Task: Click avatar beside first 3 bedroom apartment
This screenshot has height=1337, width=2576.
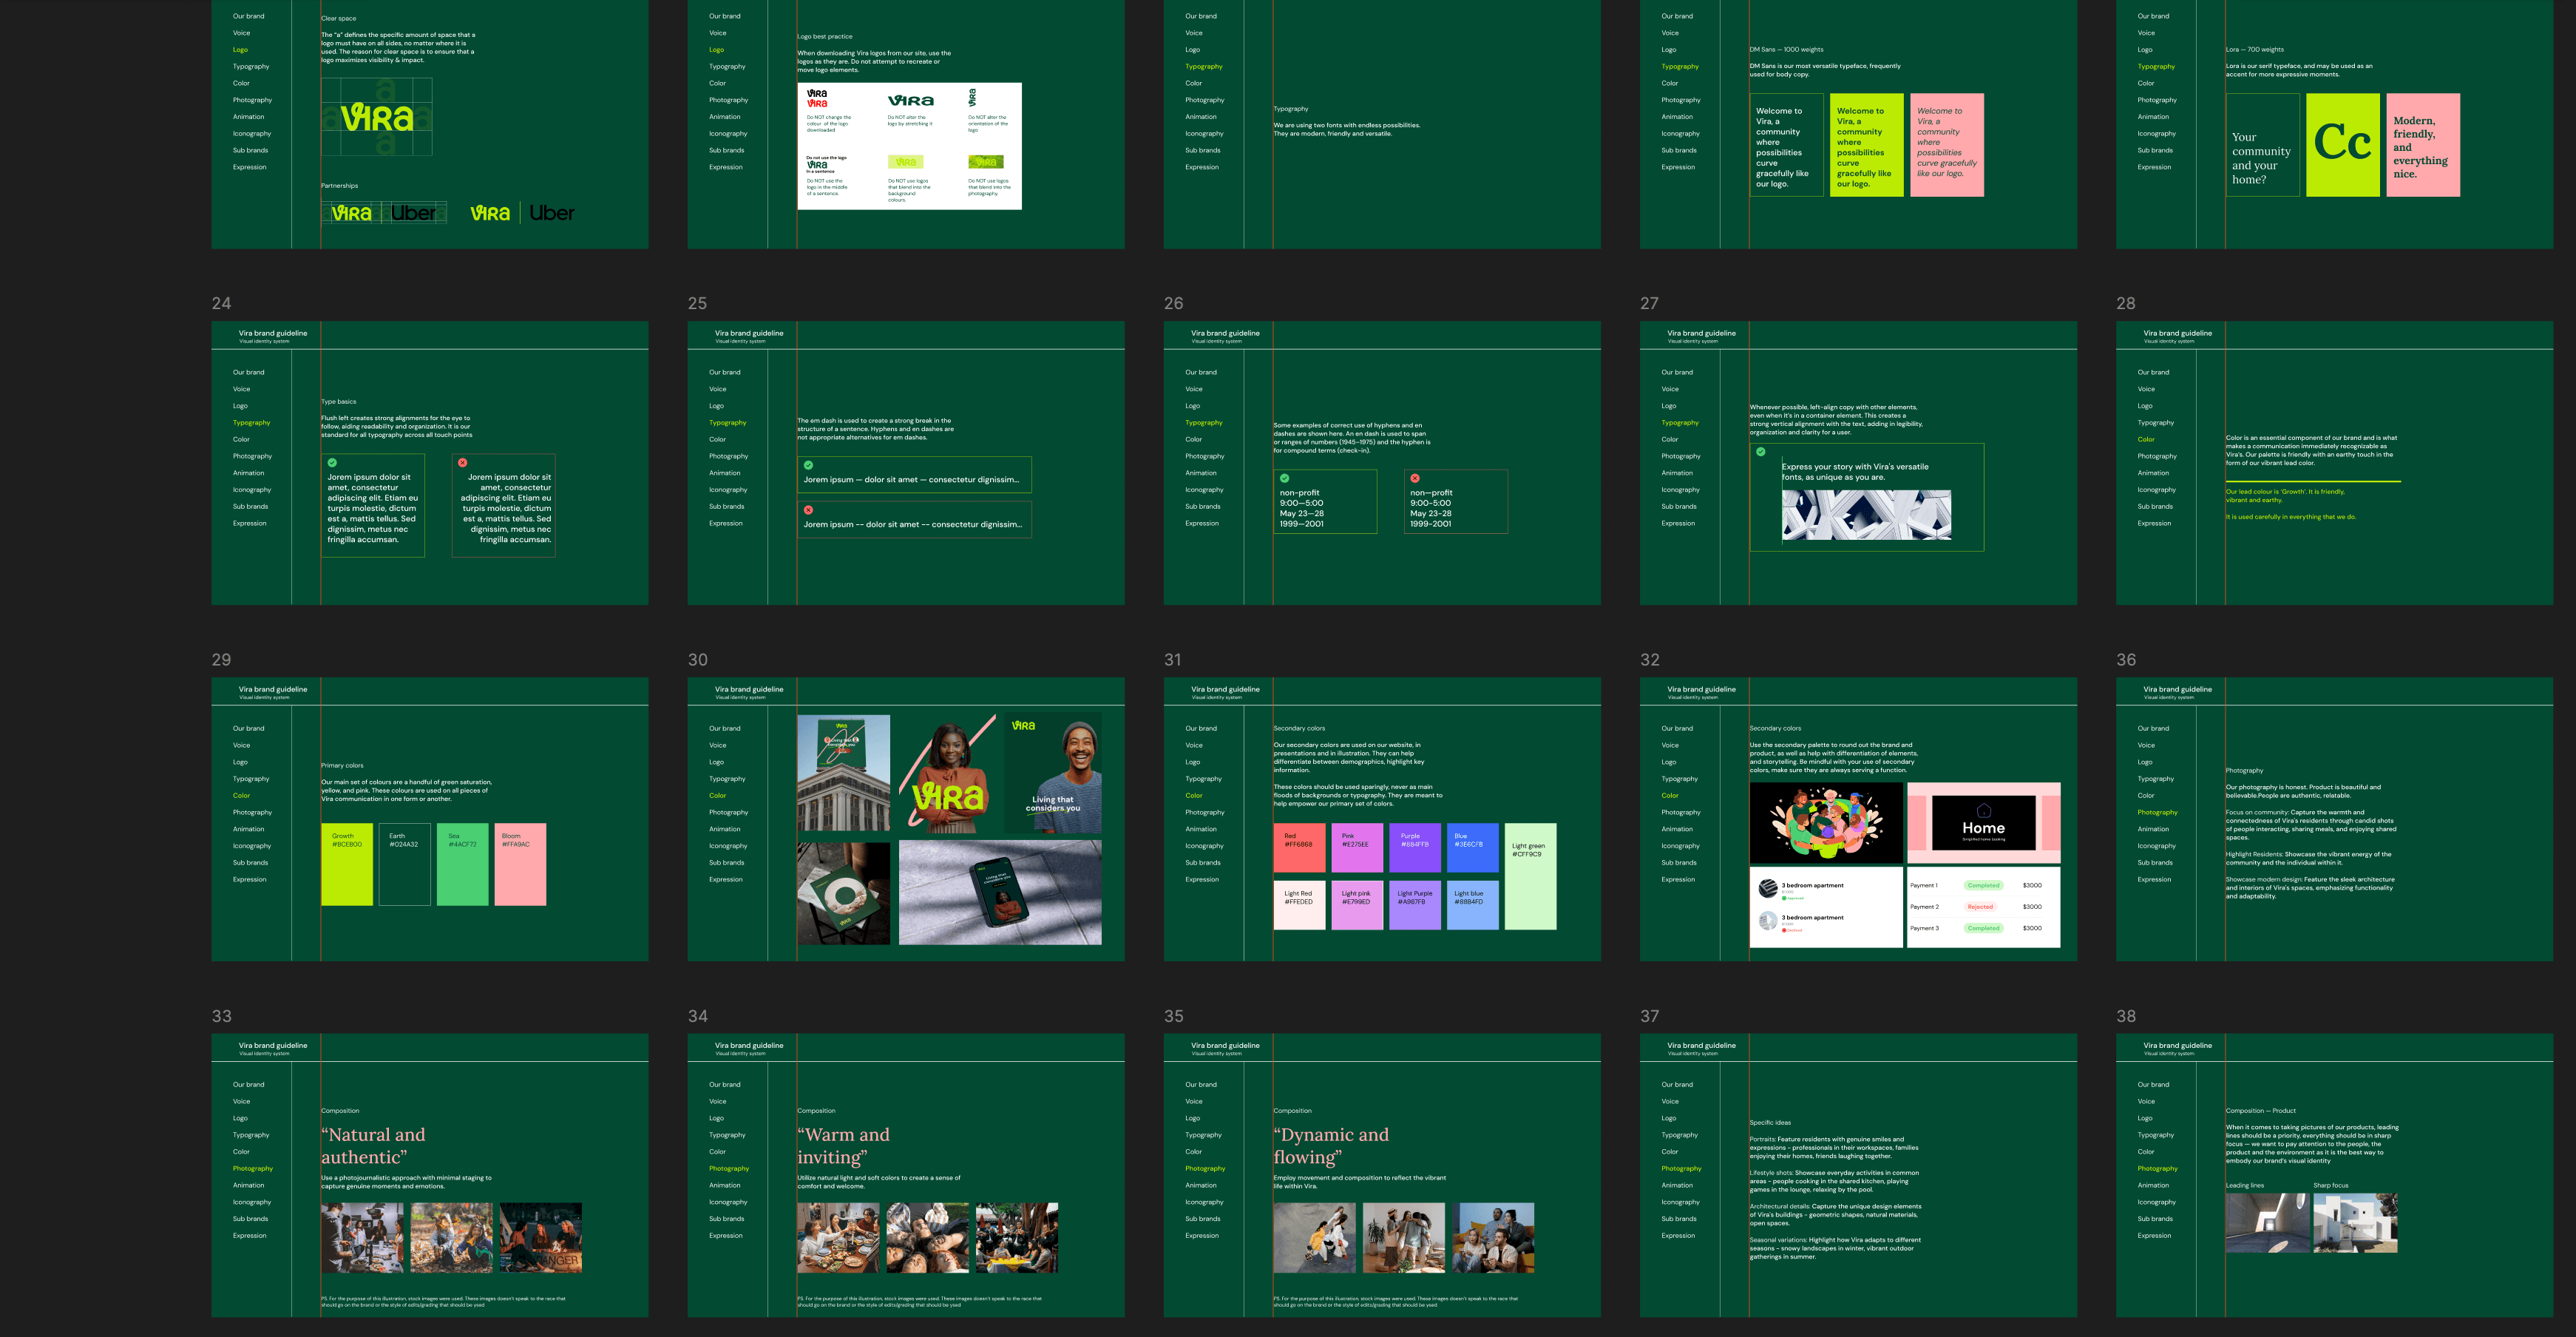Action: 1768,888
